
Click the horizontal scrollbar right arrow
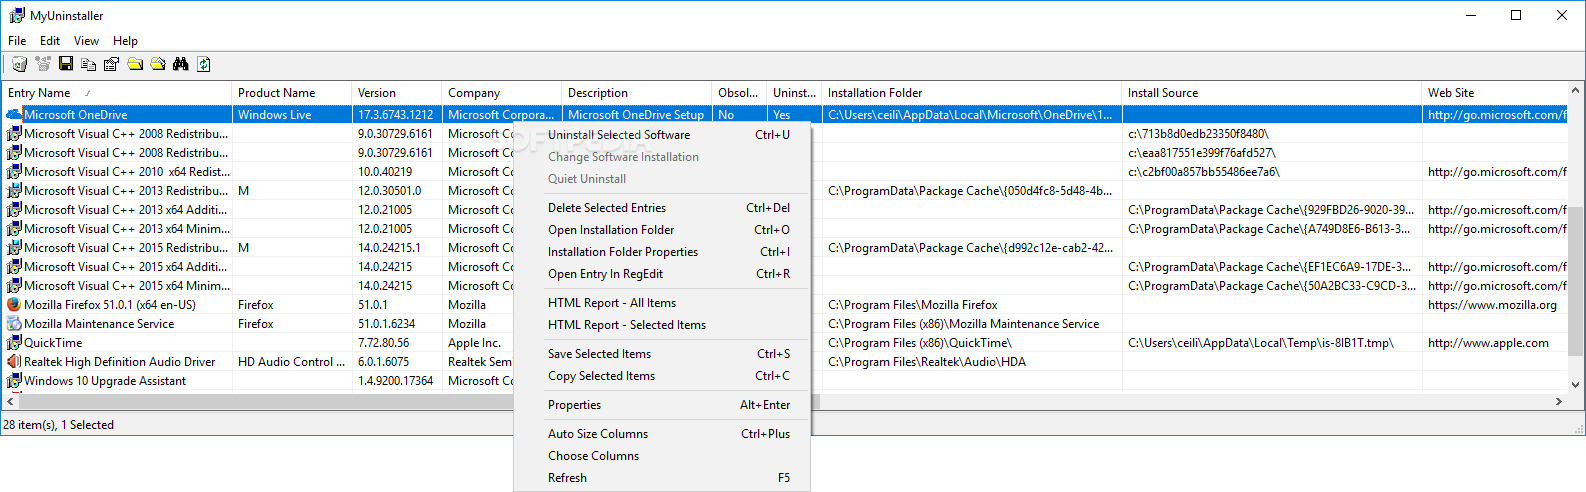[x=1559, y=401]
